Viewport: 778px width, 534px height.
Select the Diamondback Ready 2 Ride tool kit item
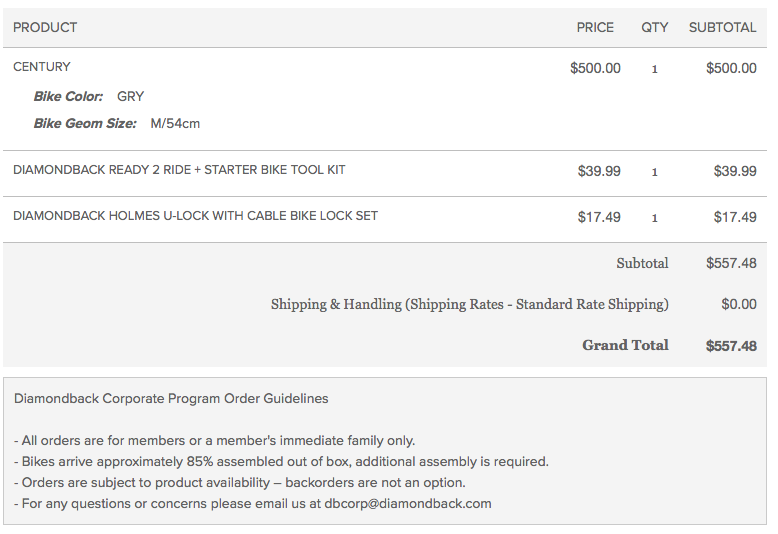tap(179, 170)
